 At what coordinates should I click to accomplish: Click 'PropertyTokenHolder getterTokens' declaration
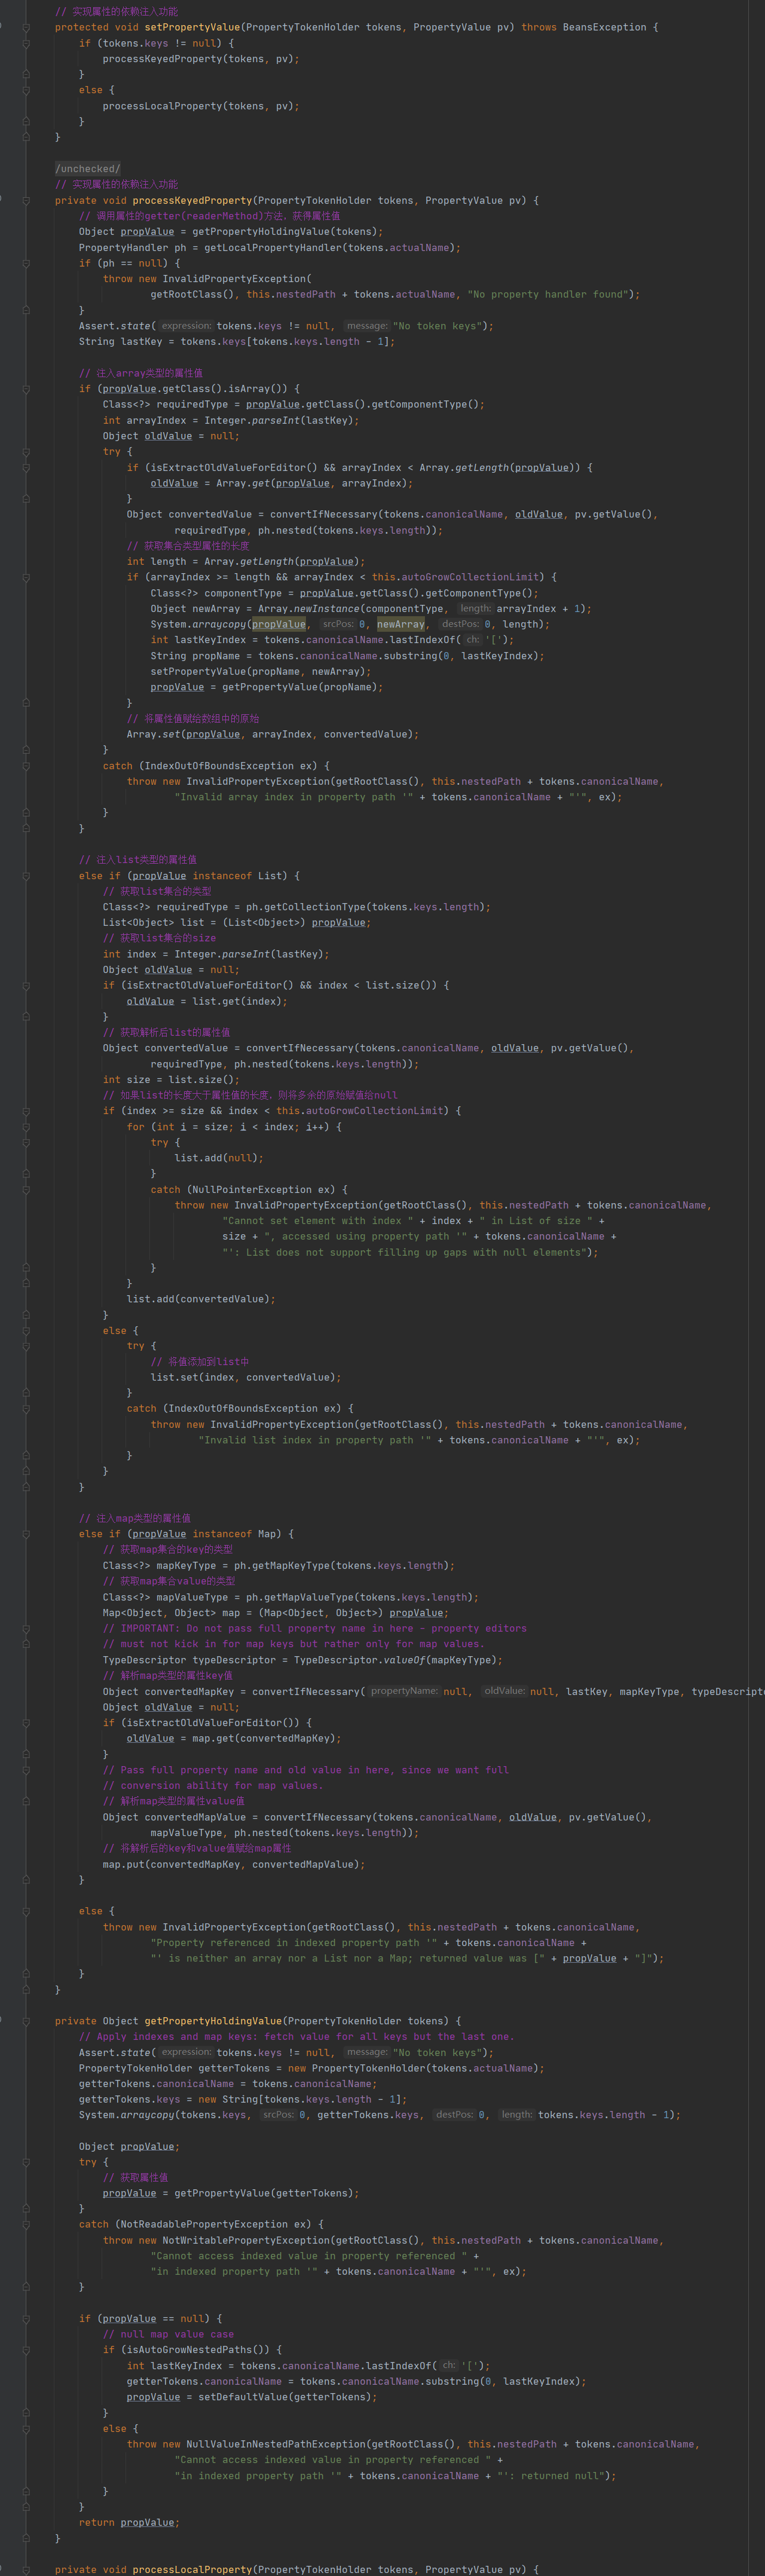pyautogui.click(x=174, y=2067)
